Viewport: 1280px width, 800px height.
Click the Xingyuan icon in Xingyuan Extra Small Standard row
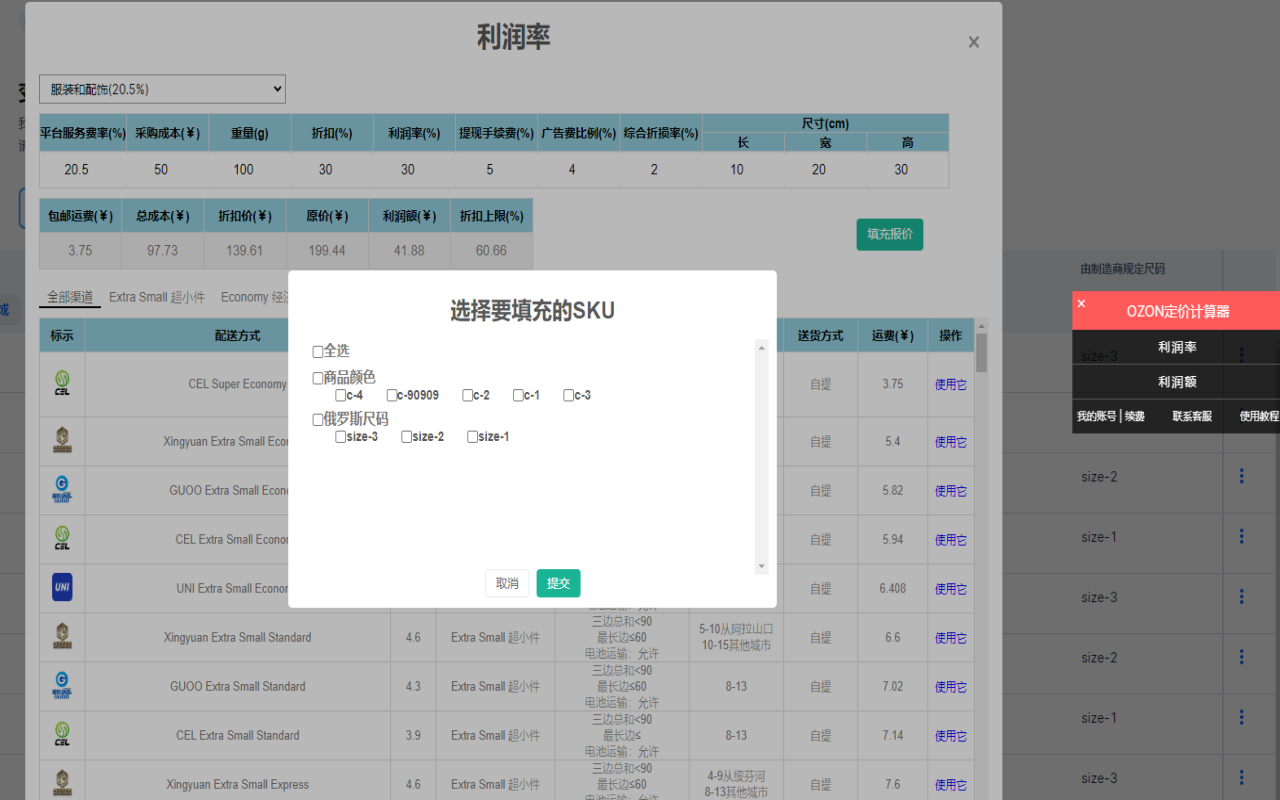pyautogui.click(x=61, y=637)
